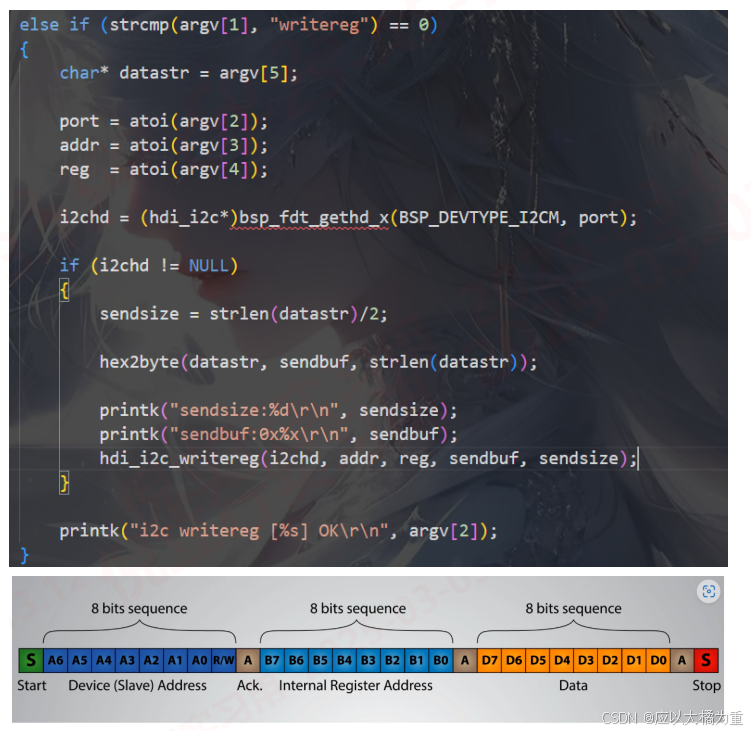The image size is (751, 732).
Task: Click the "Device (Slave) Address" label
Action: point(137,686)
